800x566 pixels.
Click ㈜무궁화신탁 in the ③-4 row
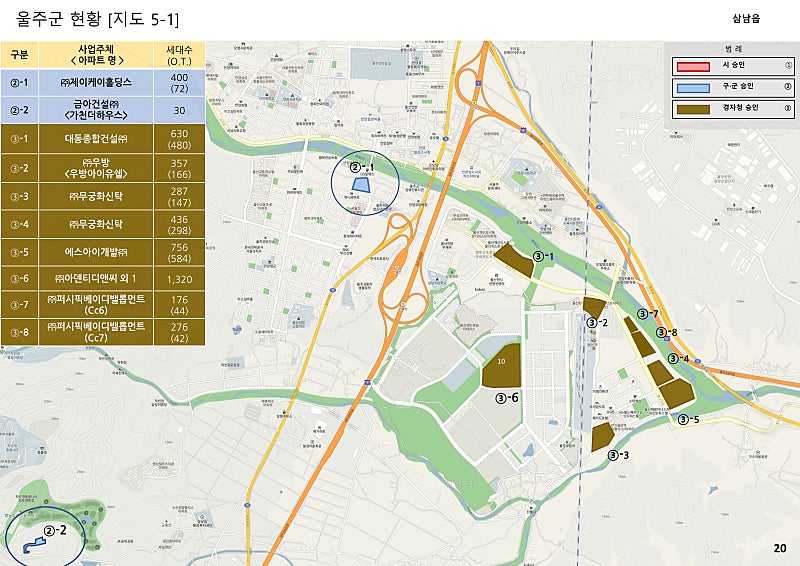pyautogui.click(x=96, y=224)
